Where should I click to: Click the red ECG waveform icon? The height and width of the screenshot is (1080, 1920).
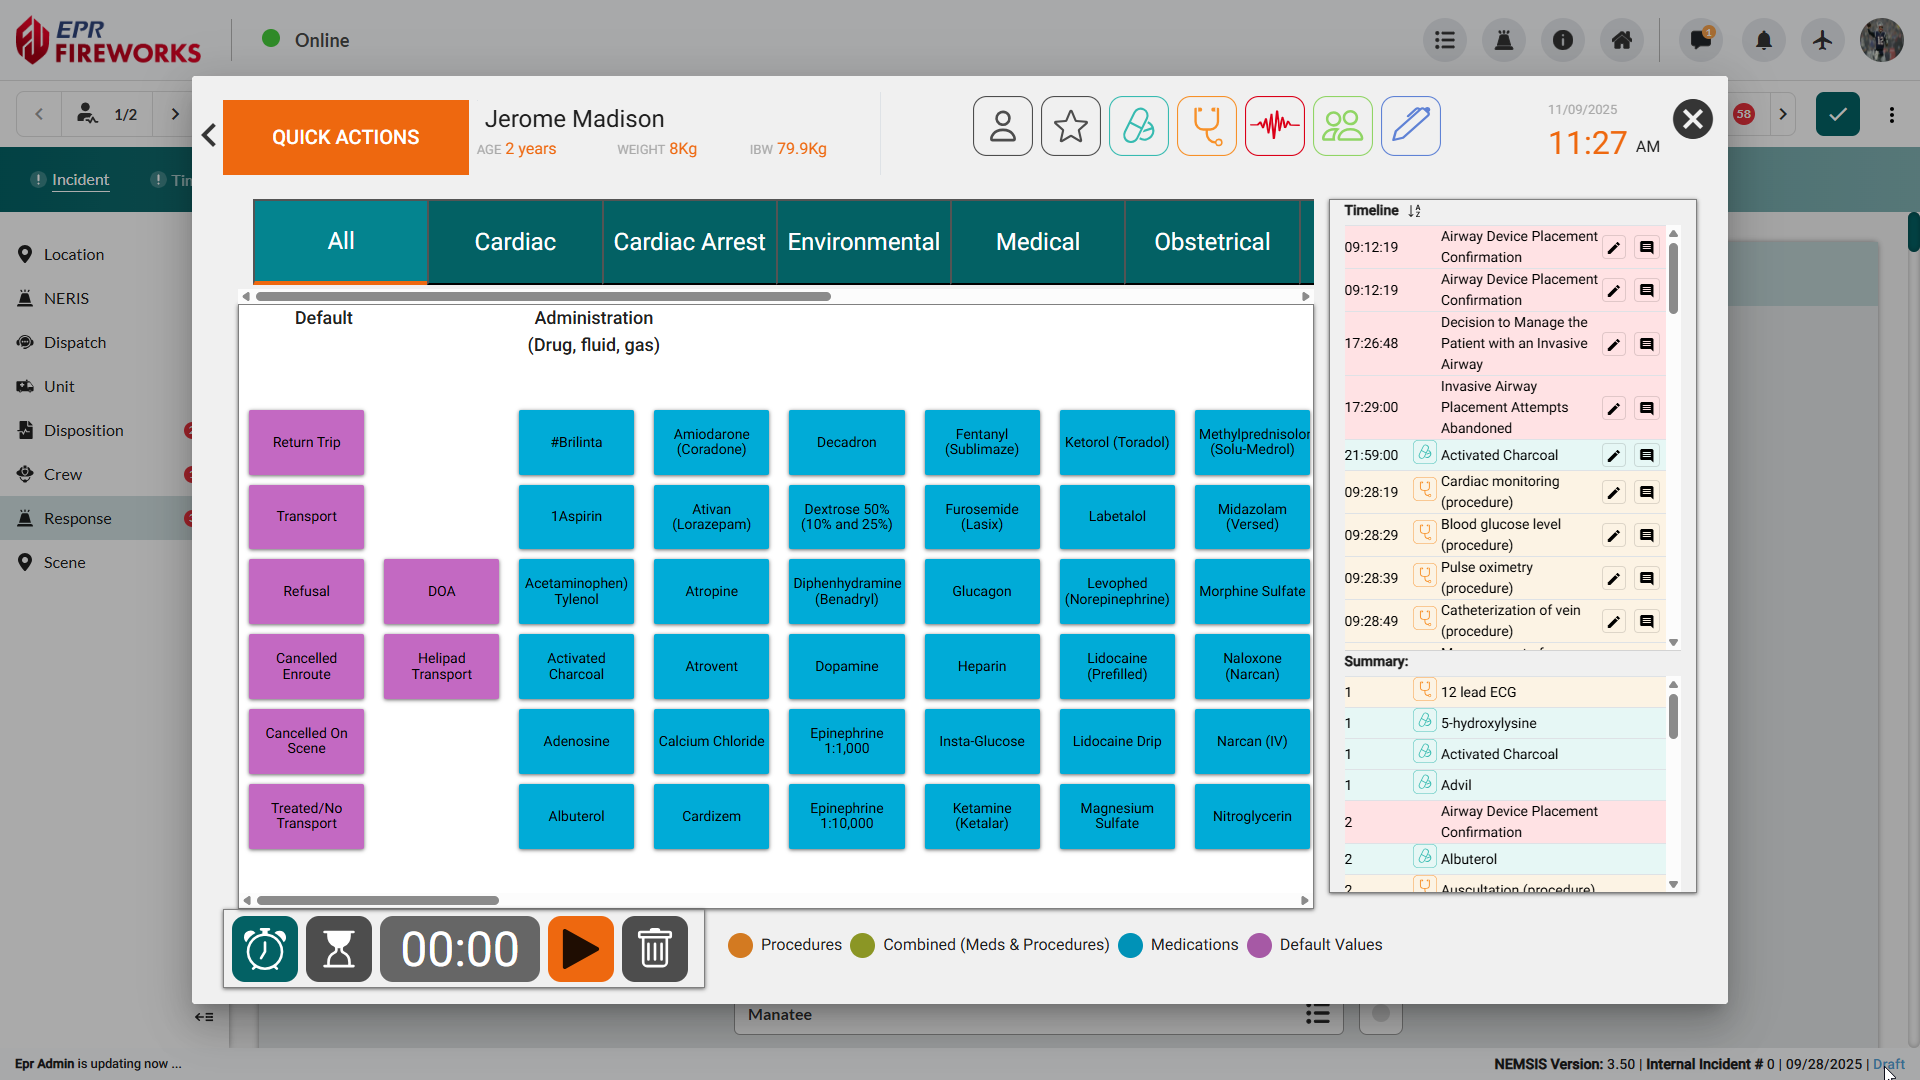point(1274,126)
